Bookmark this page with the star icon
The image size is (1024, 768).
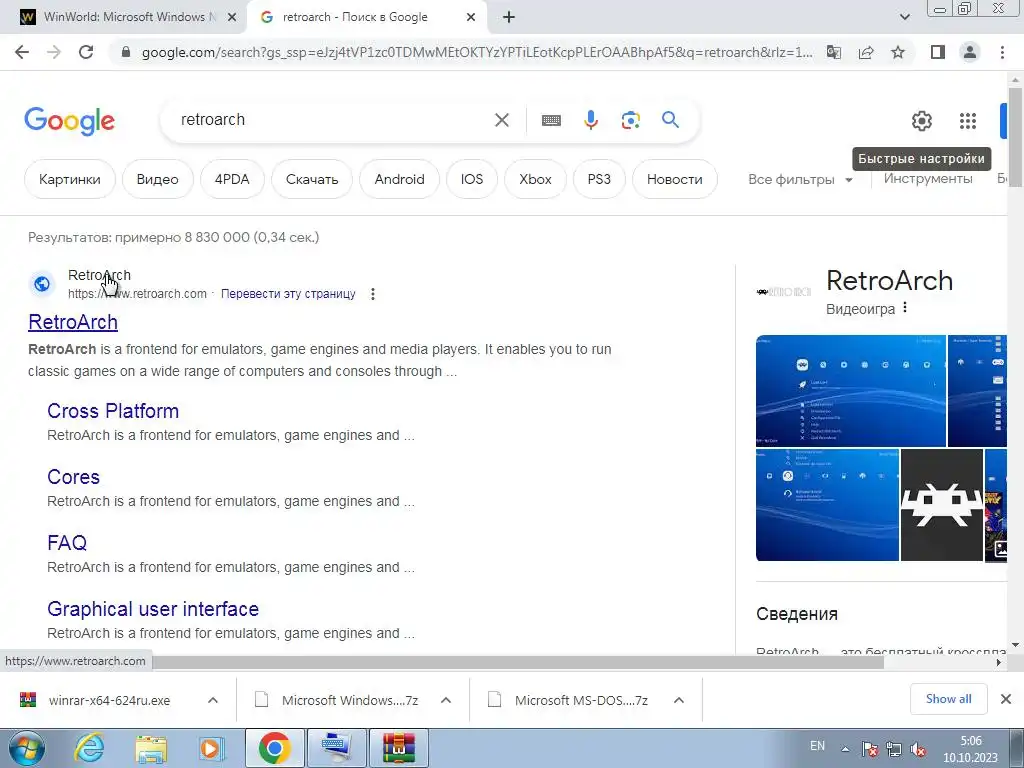pyautogui.click(x=898, y=52)
